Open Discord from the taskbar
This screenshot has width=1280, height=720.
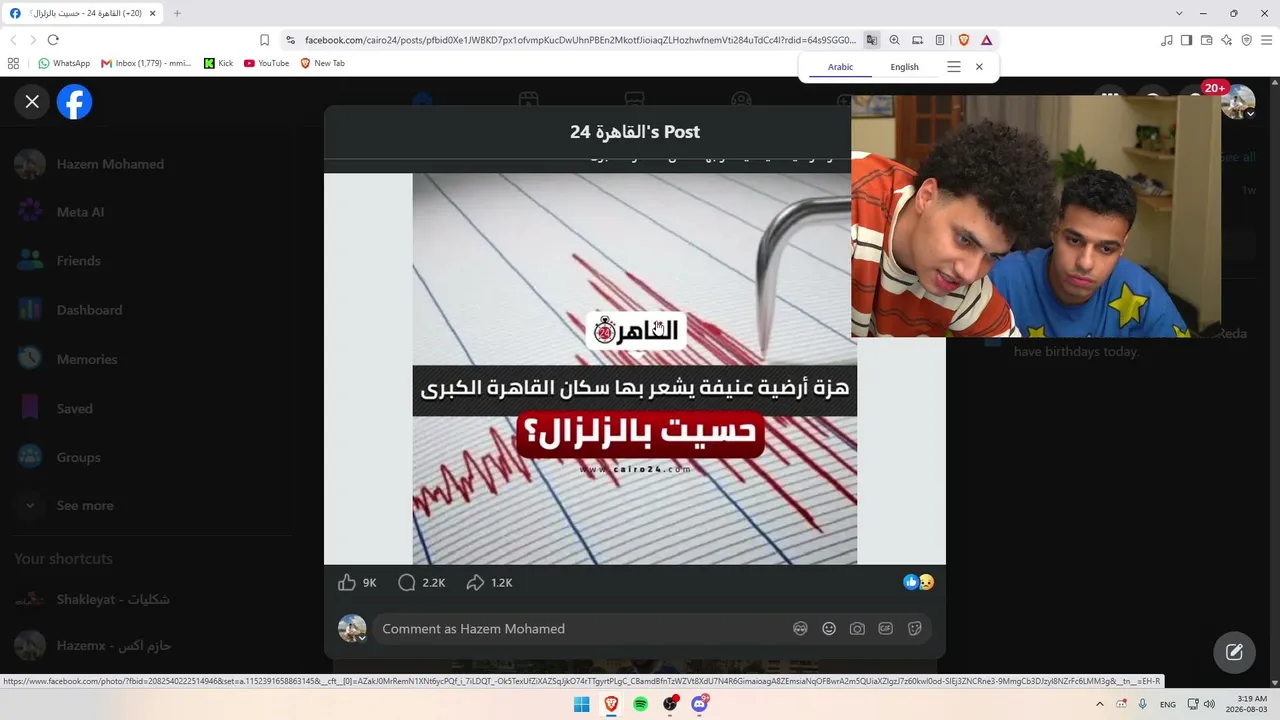(699, 704)
